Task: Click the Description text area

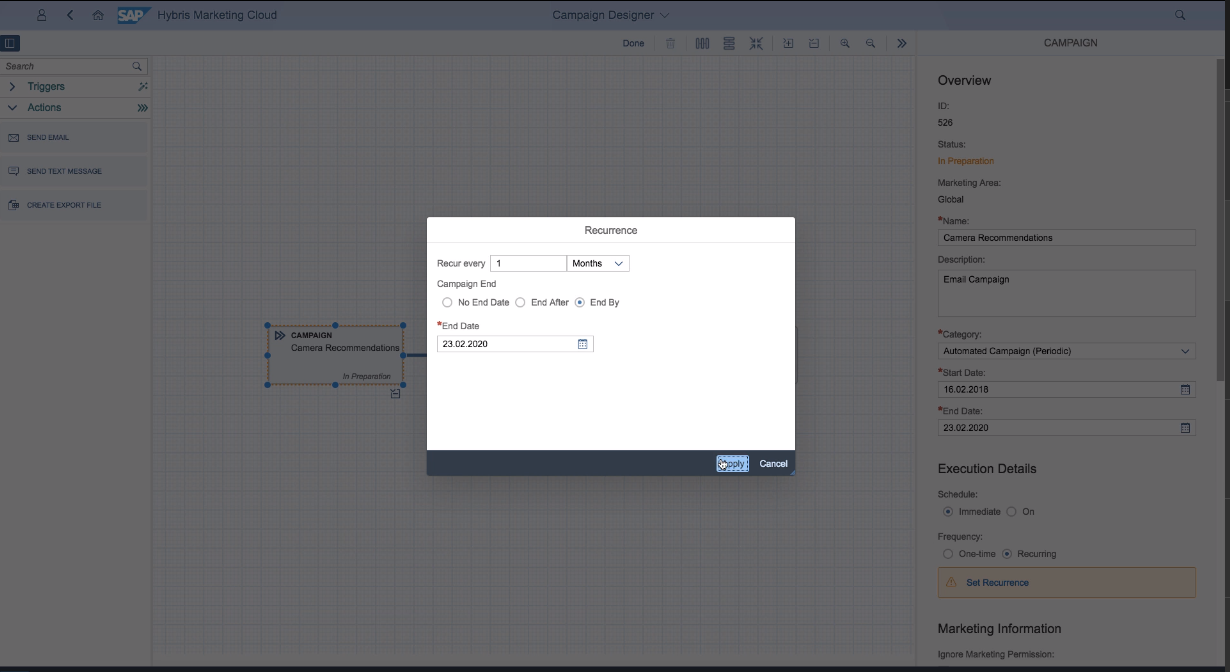Action: tap(1067, 293)
